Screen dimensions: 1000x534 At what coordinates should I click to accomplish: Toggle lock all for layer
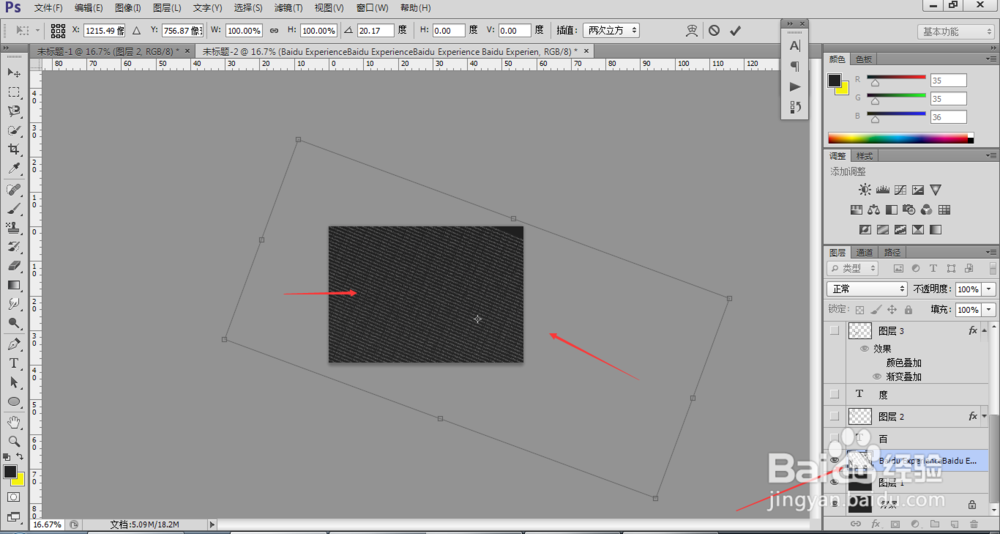pos(908,309)
